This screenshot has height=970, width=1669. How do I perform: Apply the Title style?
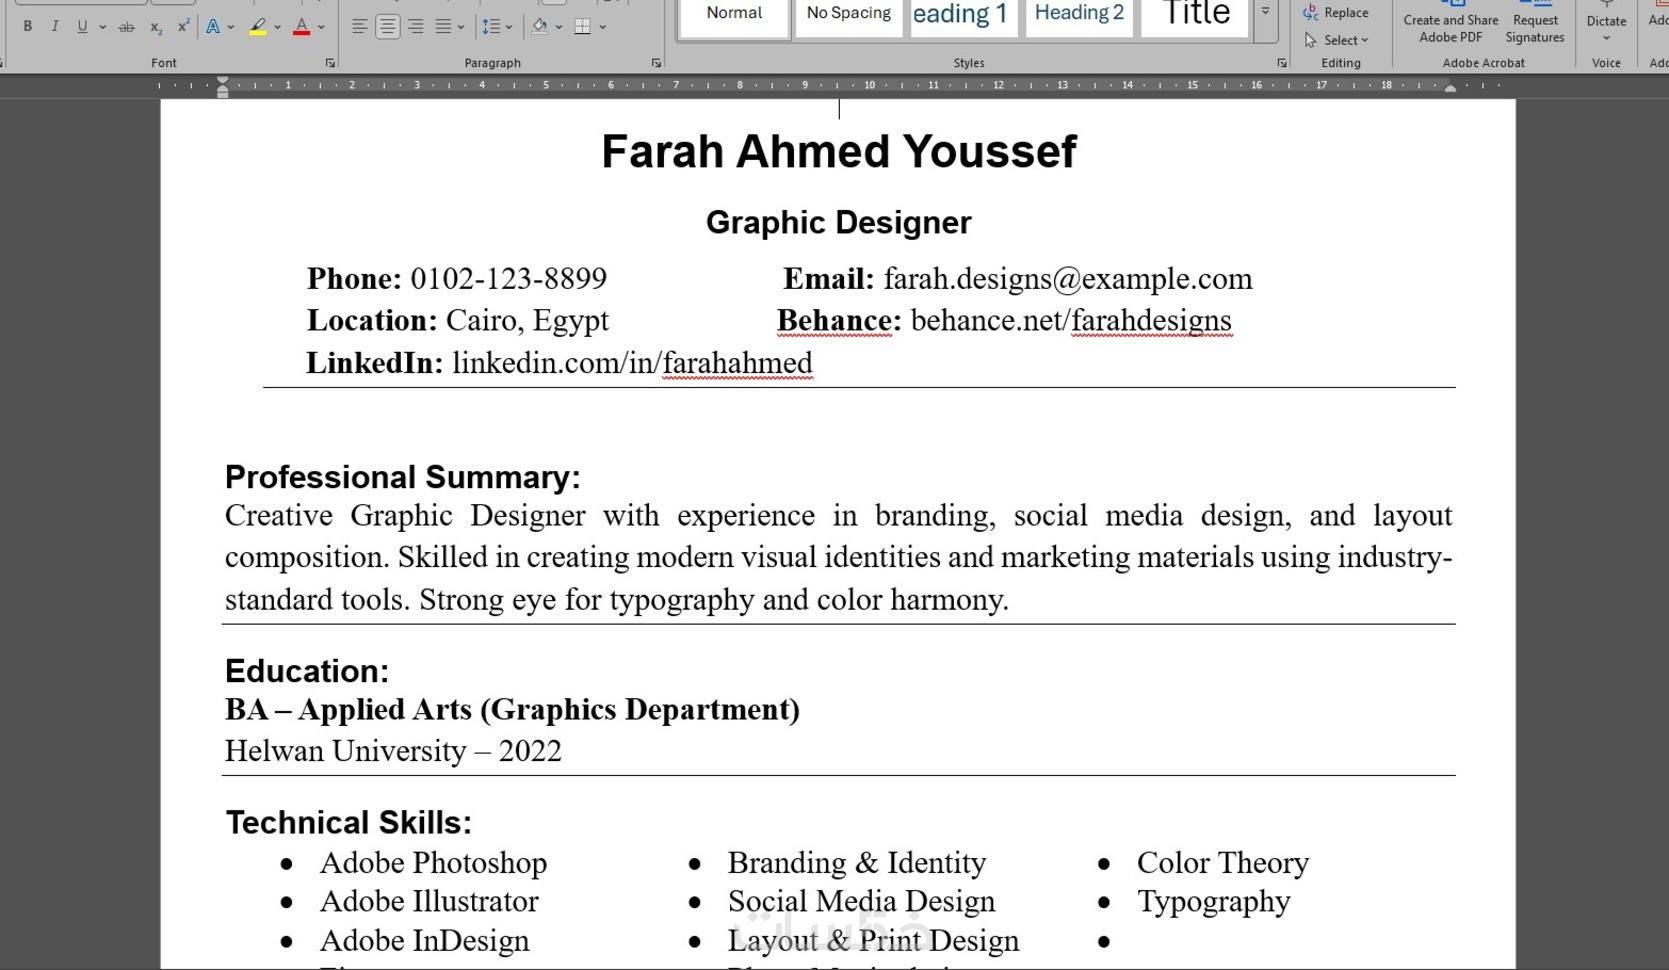(1193, 13)
